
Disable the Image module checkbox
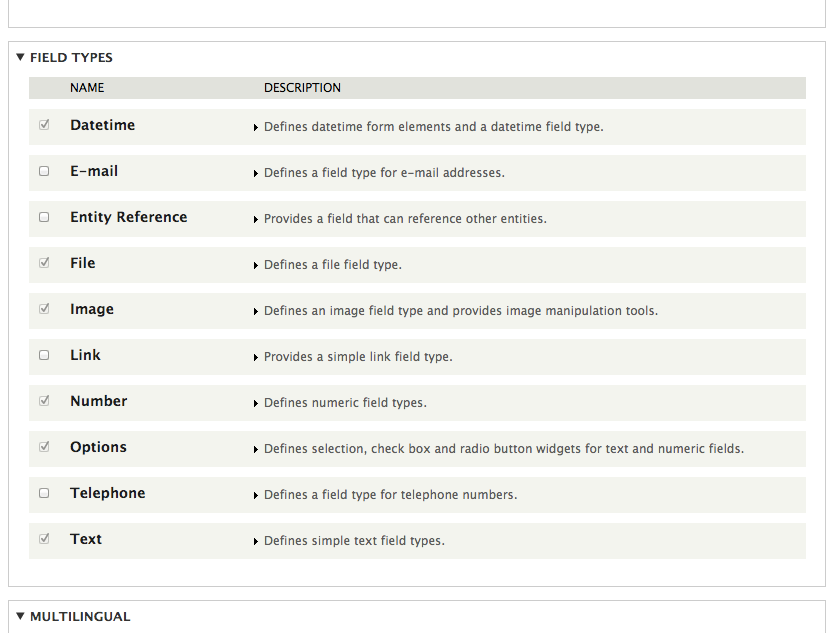click(44, 309)
